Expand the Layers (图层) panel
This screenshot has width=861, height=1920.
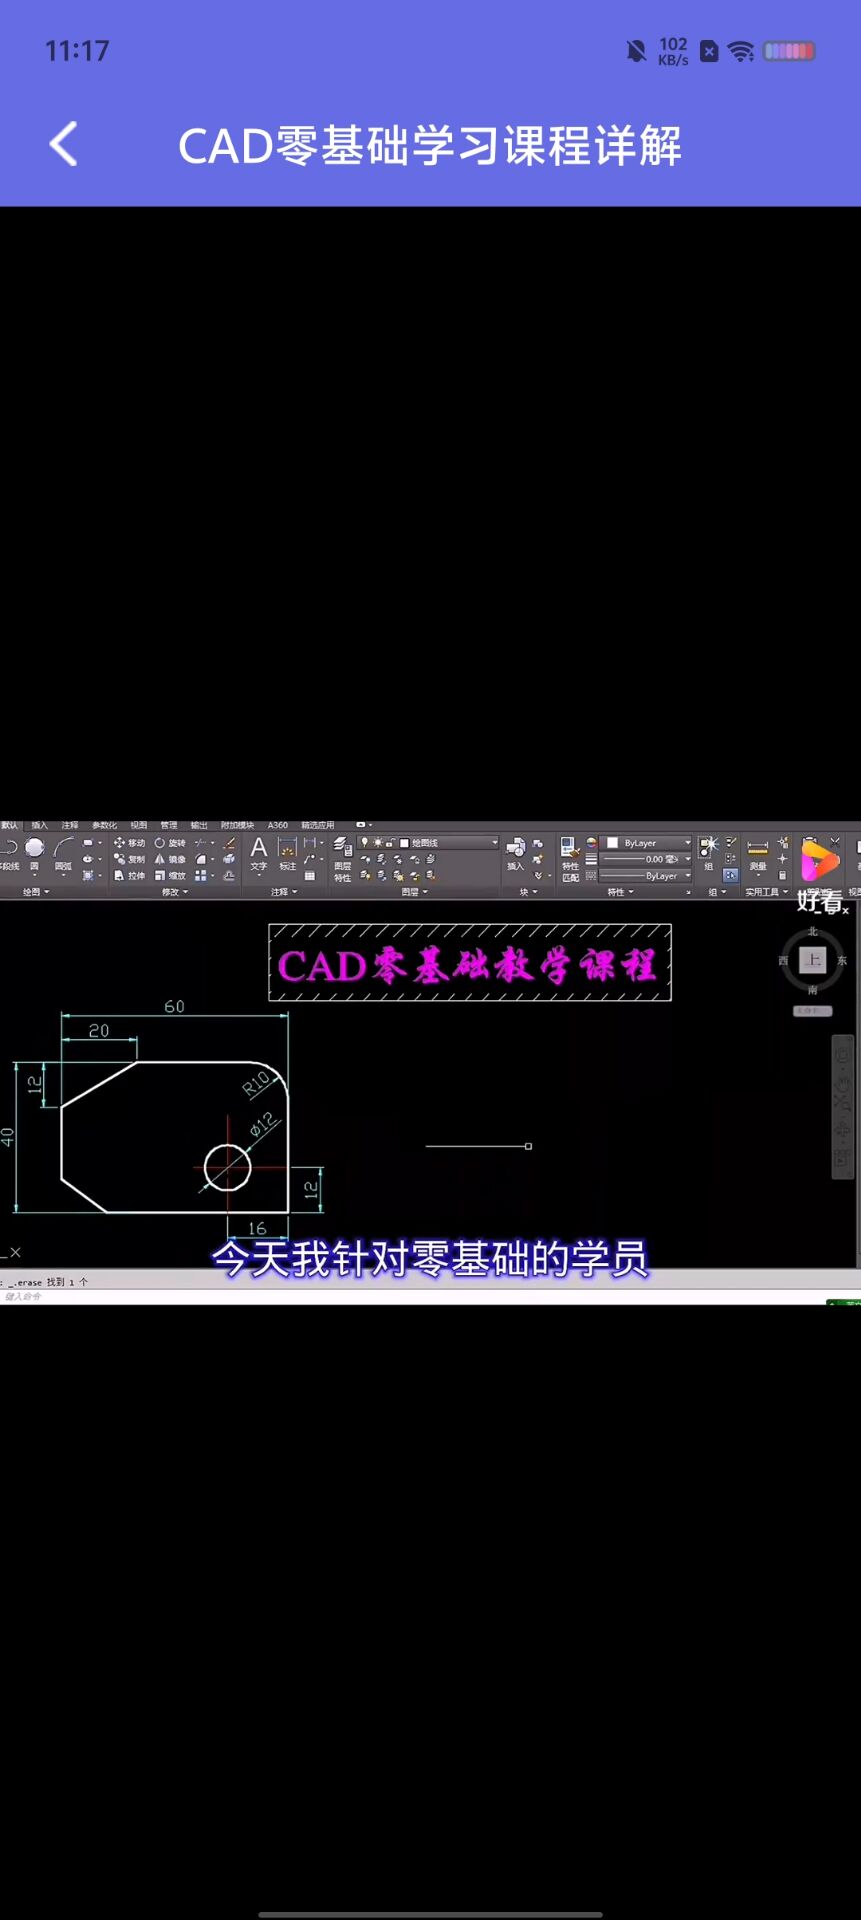point(415,891)
